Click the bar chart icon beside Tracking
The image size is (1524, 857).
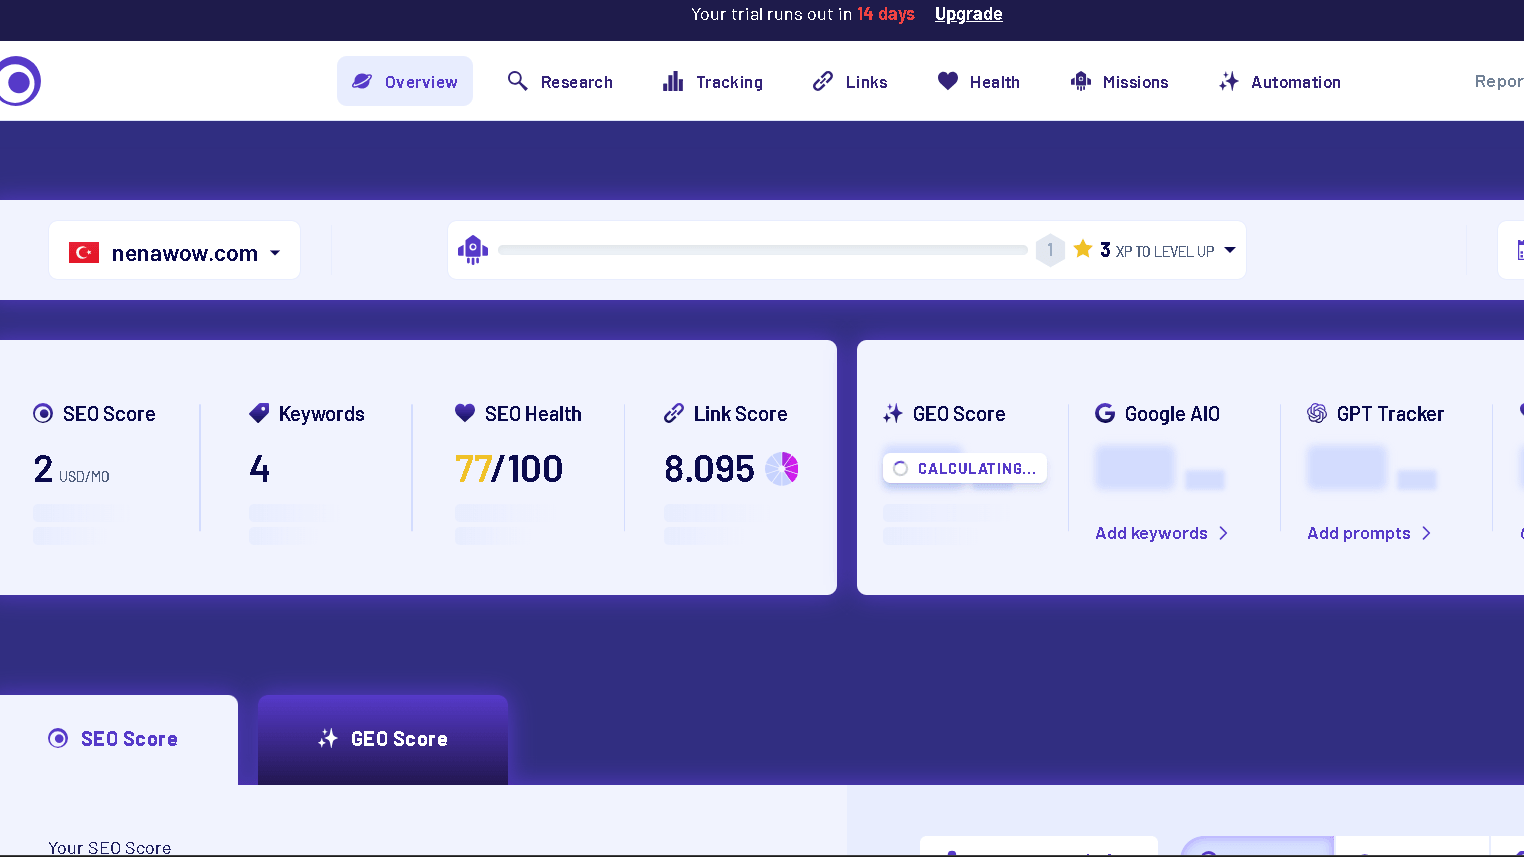(x=673, y=81)
